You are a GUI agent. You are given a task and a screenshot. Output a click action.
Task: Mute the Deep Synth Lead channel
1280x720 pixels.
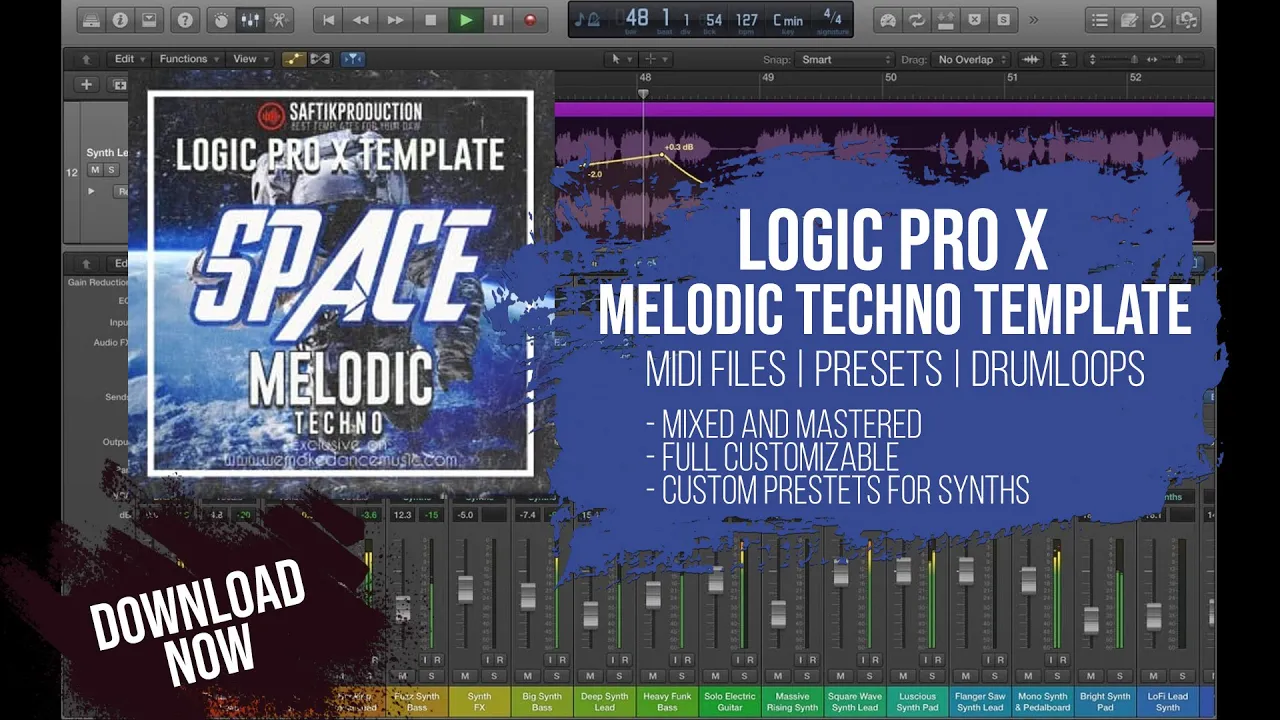(589, 677)
